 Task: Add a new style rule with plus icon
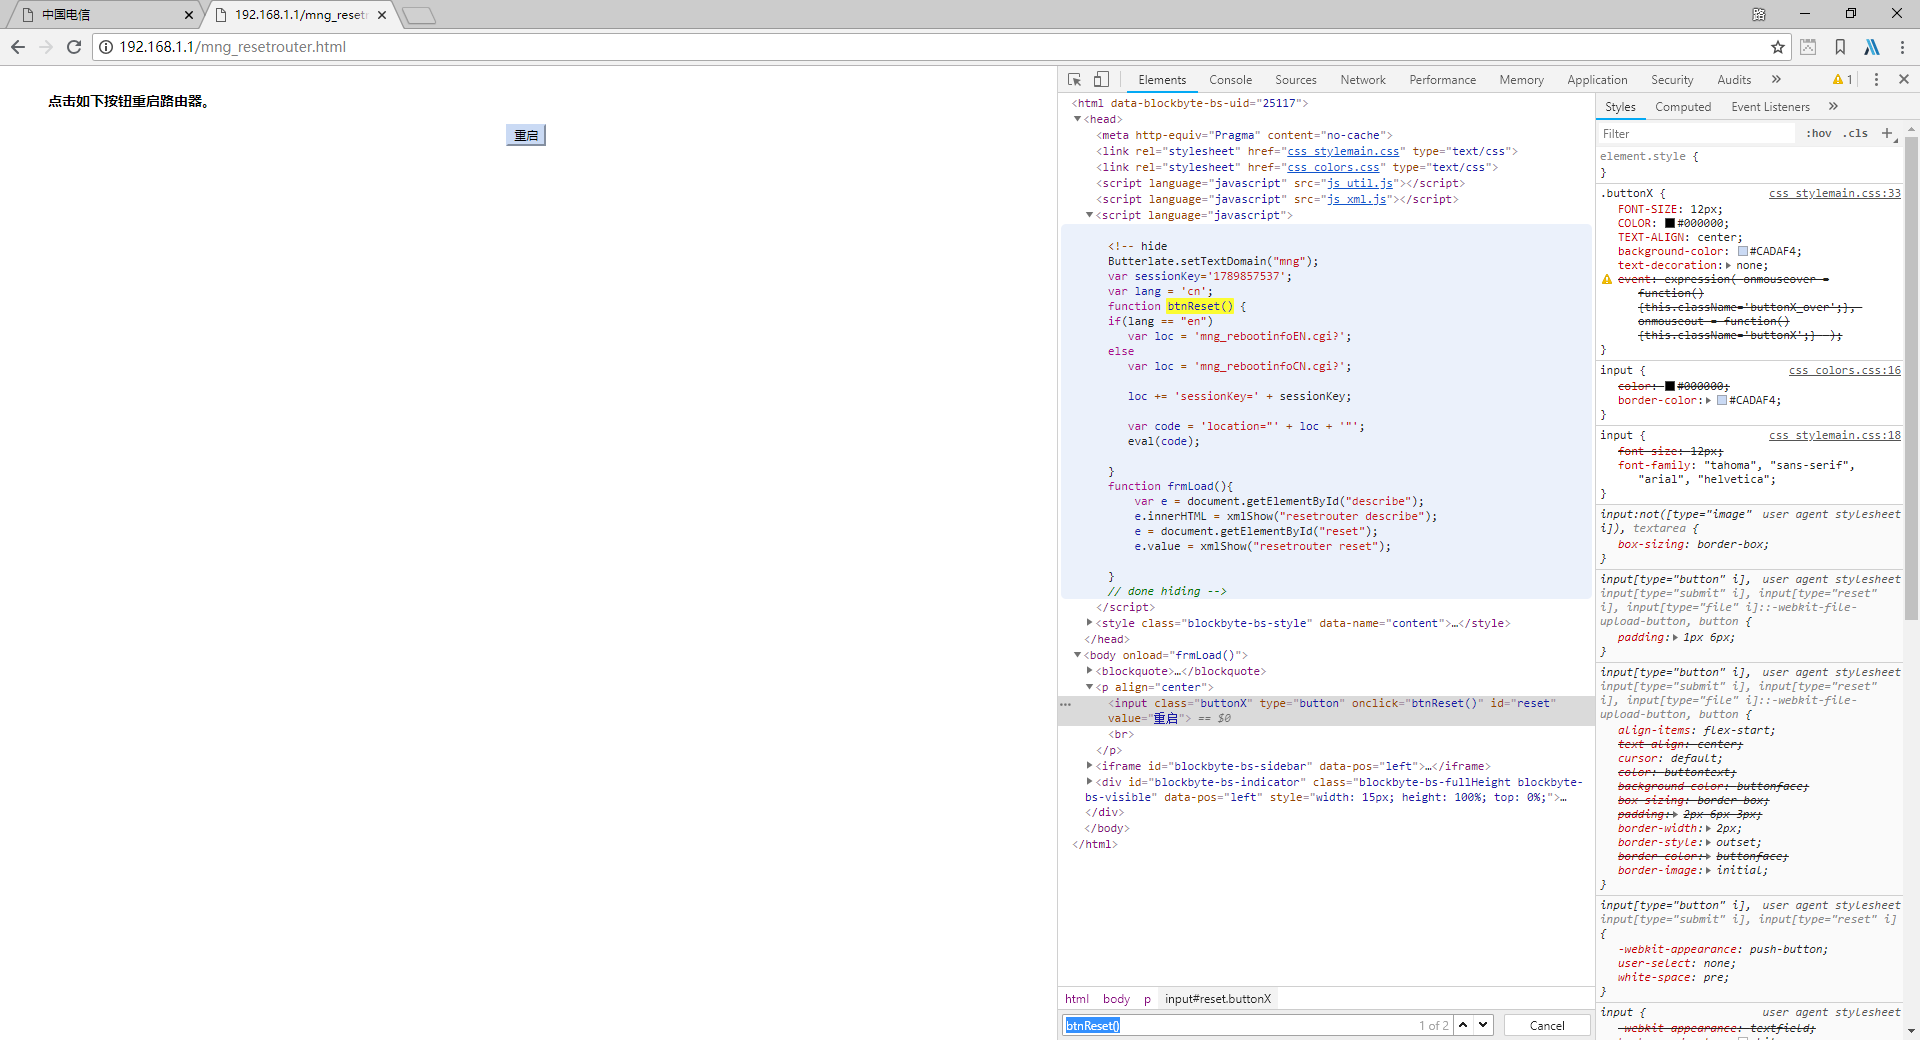pos(1887,133)
